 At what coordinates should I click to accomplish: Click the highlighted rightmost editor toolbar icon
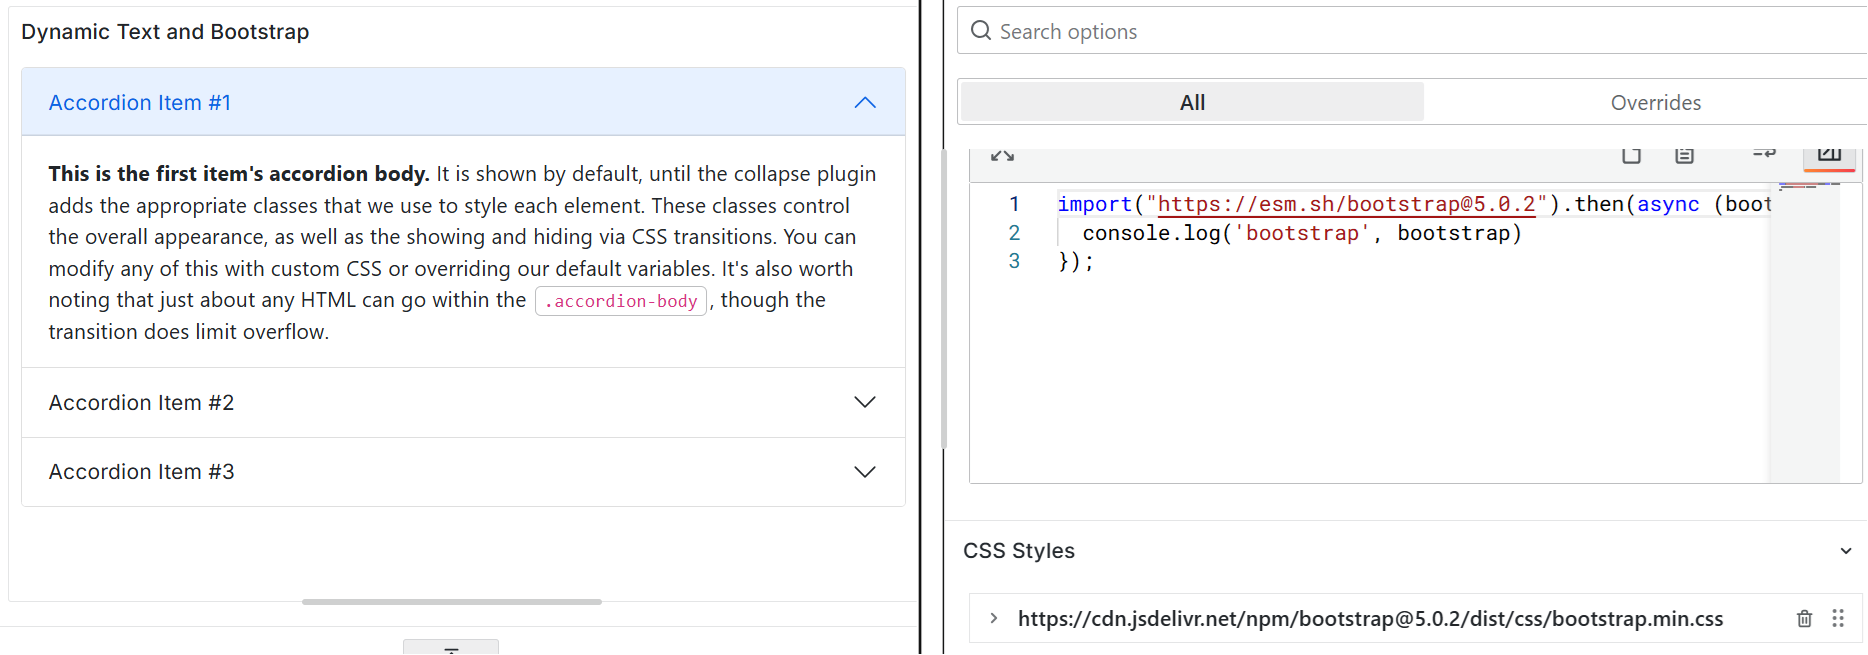(1829, 155)
